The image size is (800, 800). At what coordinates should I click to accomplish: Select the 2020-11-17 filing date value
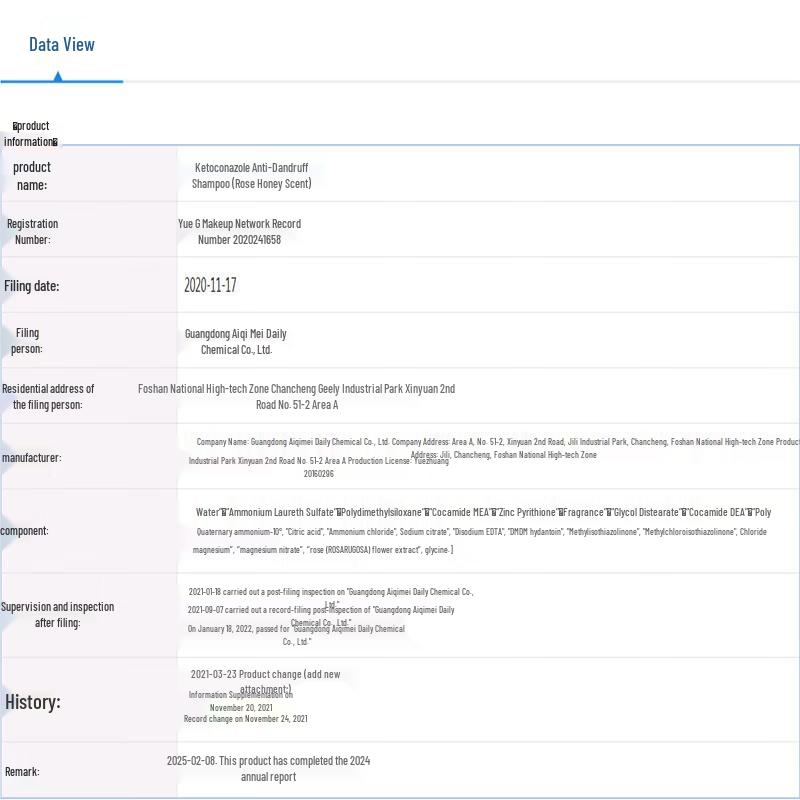[210, 285]
